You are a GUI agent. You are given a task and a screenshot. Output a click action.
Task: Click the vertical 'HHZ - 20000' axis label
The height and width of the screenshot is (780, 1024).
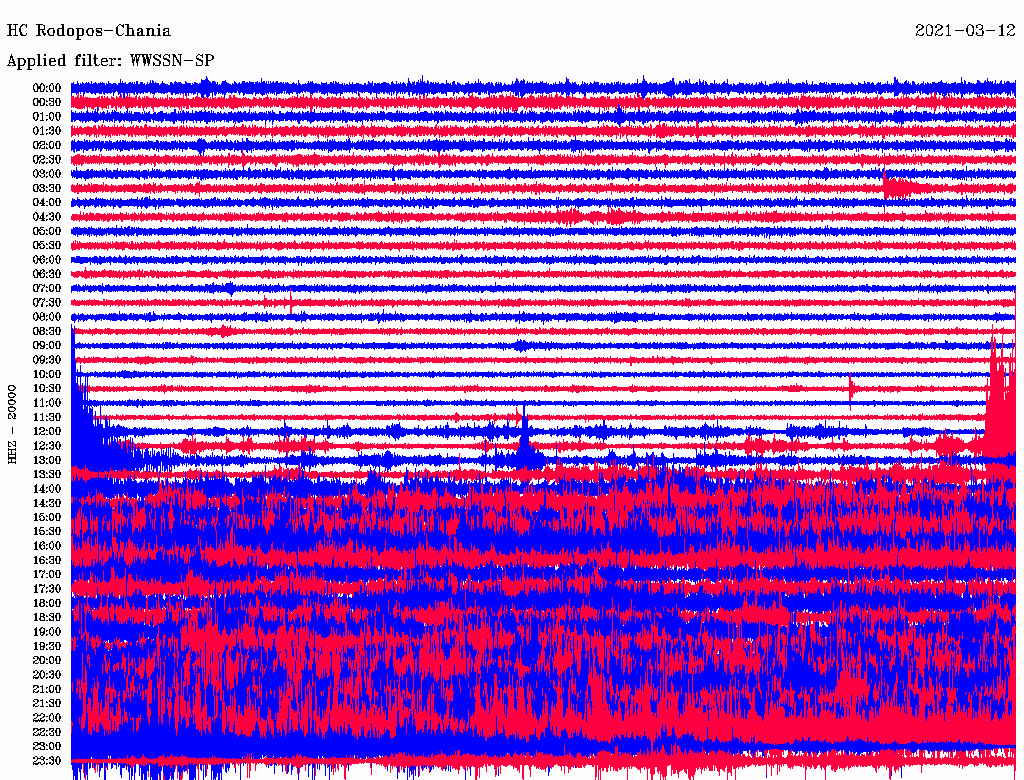pyautogui.click(x=12, y=425)
